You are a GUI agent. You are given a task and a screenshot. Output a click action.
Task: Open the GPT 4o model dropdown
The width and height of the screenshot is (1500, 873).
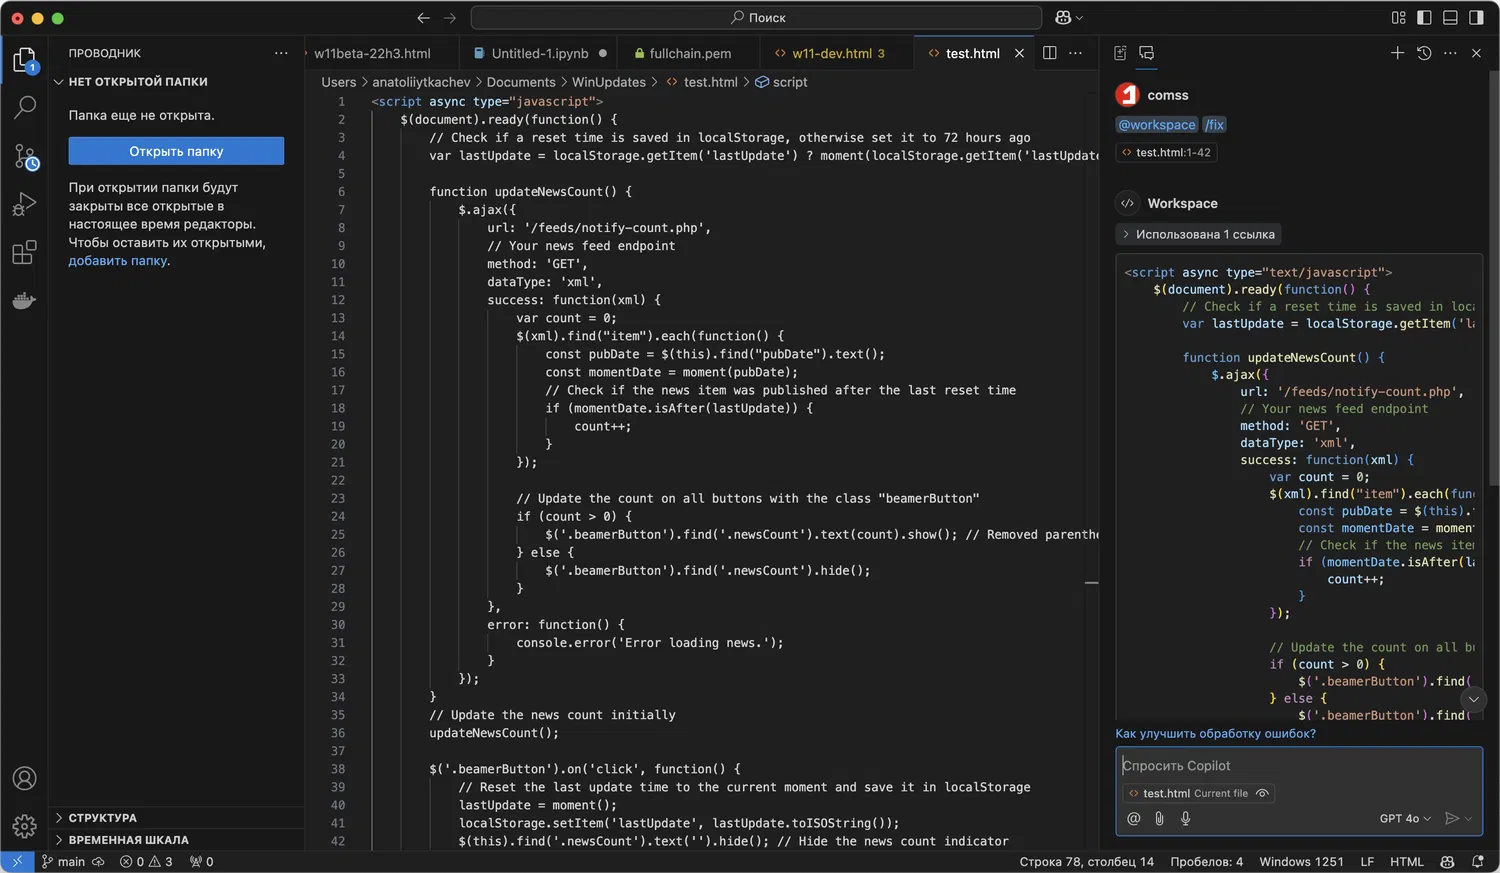[x=1405, y=818]
